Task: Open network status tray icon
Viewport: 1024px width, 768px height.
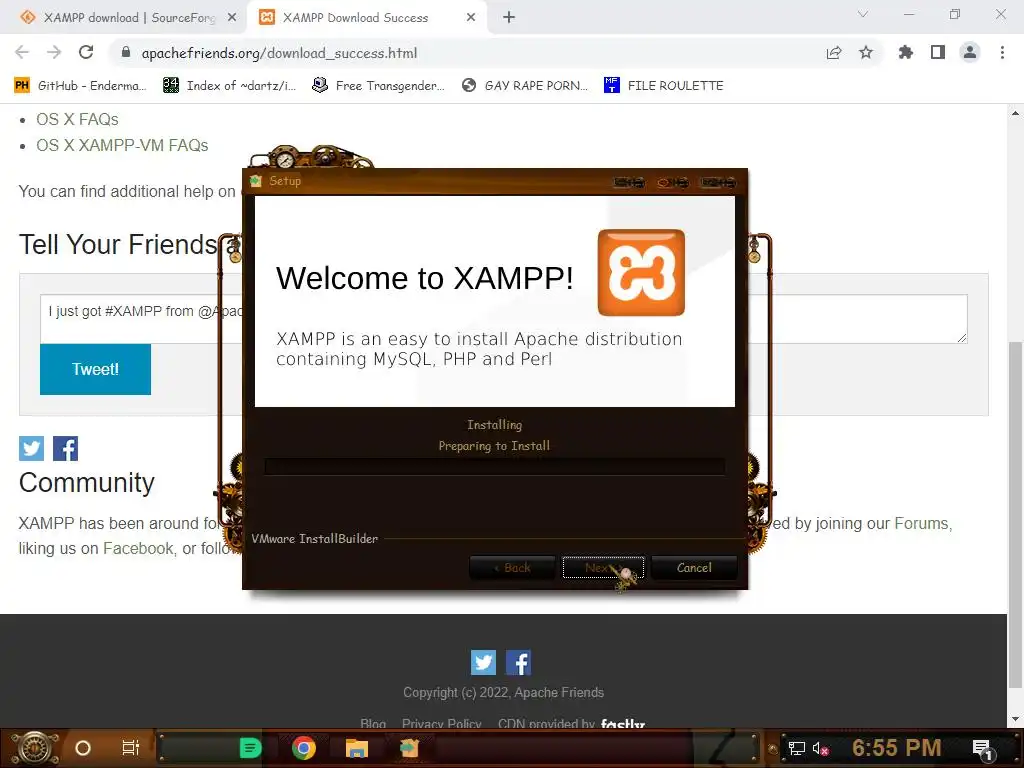Action: pyautogui.click(x=797, y=748)
